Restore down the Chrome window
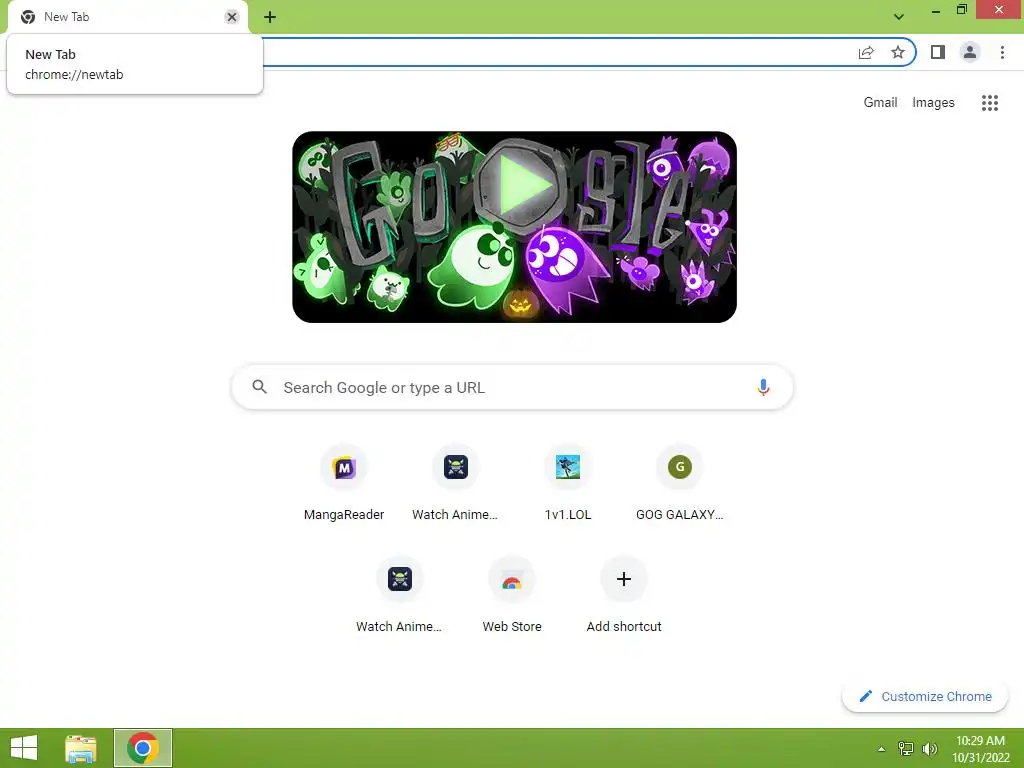Viewport: 1024px width, 768px height. [961, 10]
